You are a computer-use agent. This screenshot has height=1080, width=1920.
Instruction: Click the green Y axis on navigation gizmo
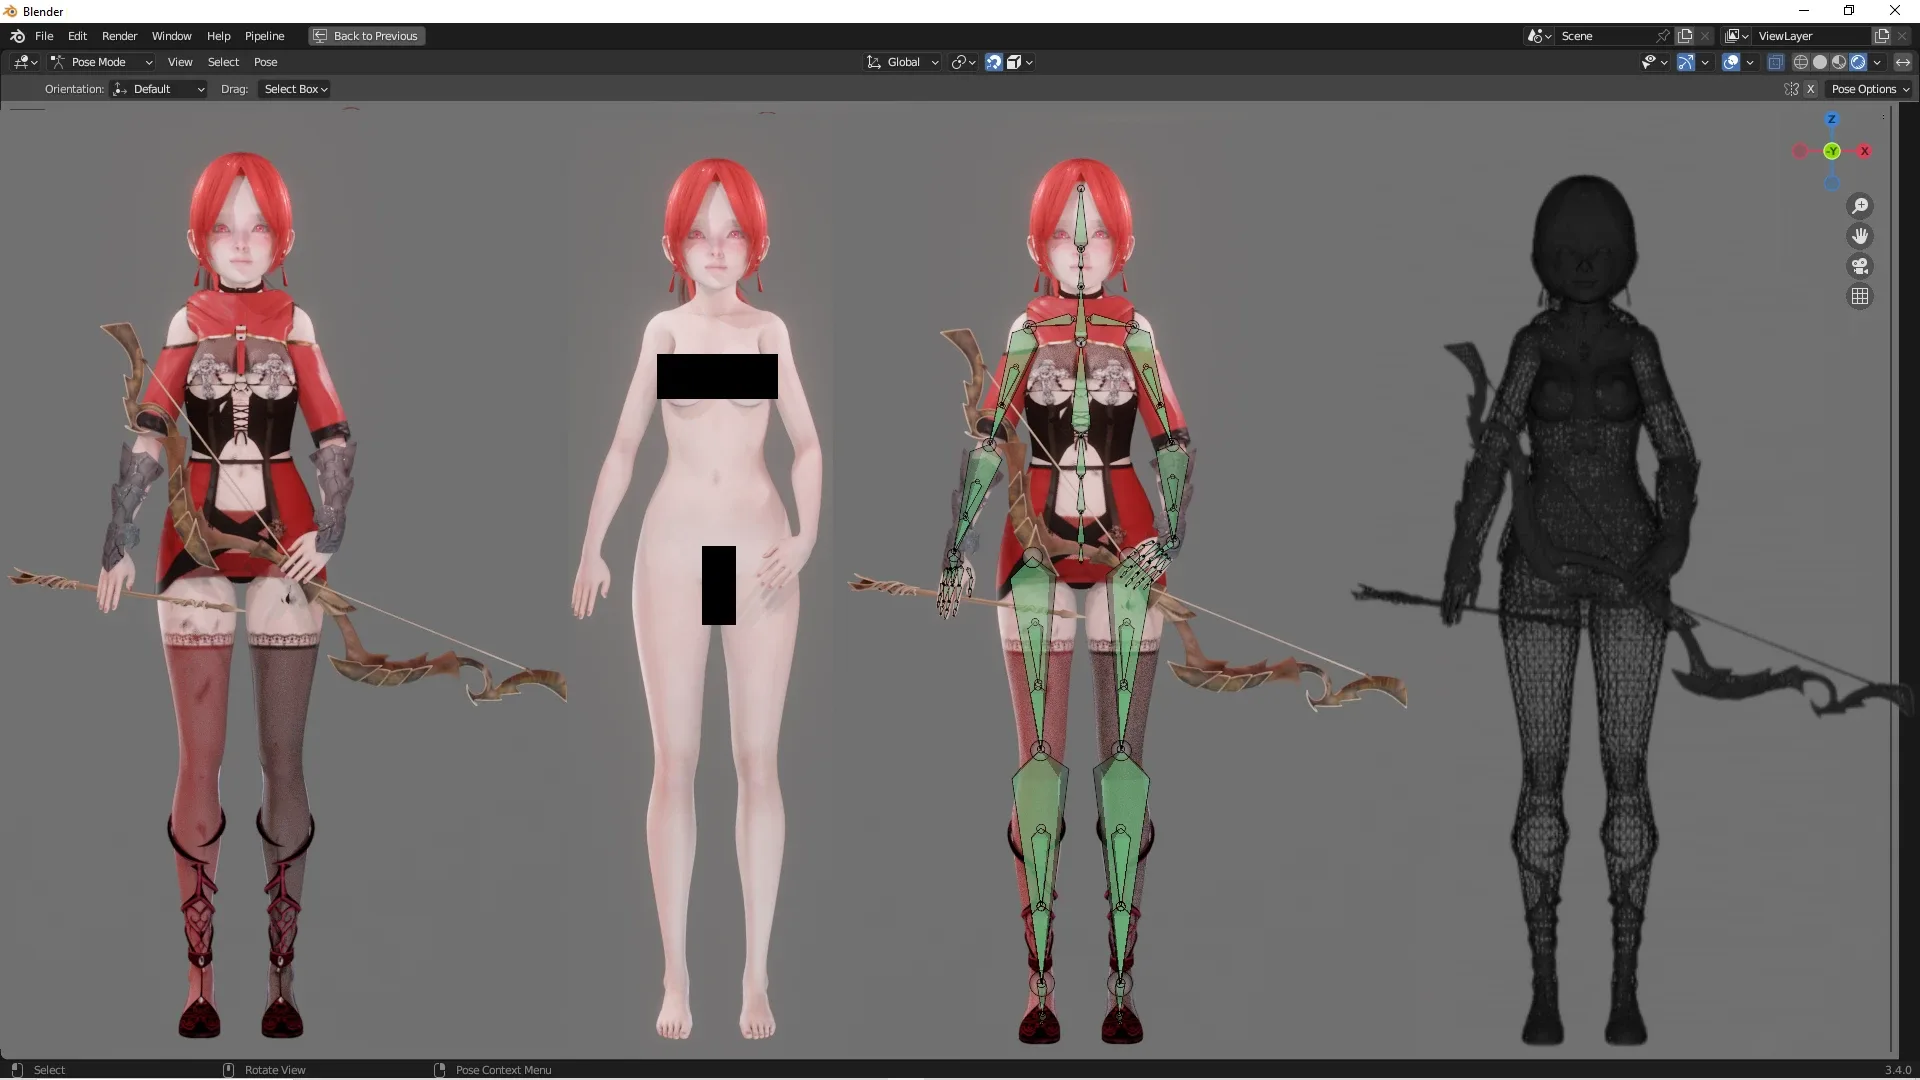[x=1832, y=151]
